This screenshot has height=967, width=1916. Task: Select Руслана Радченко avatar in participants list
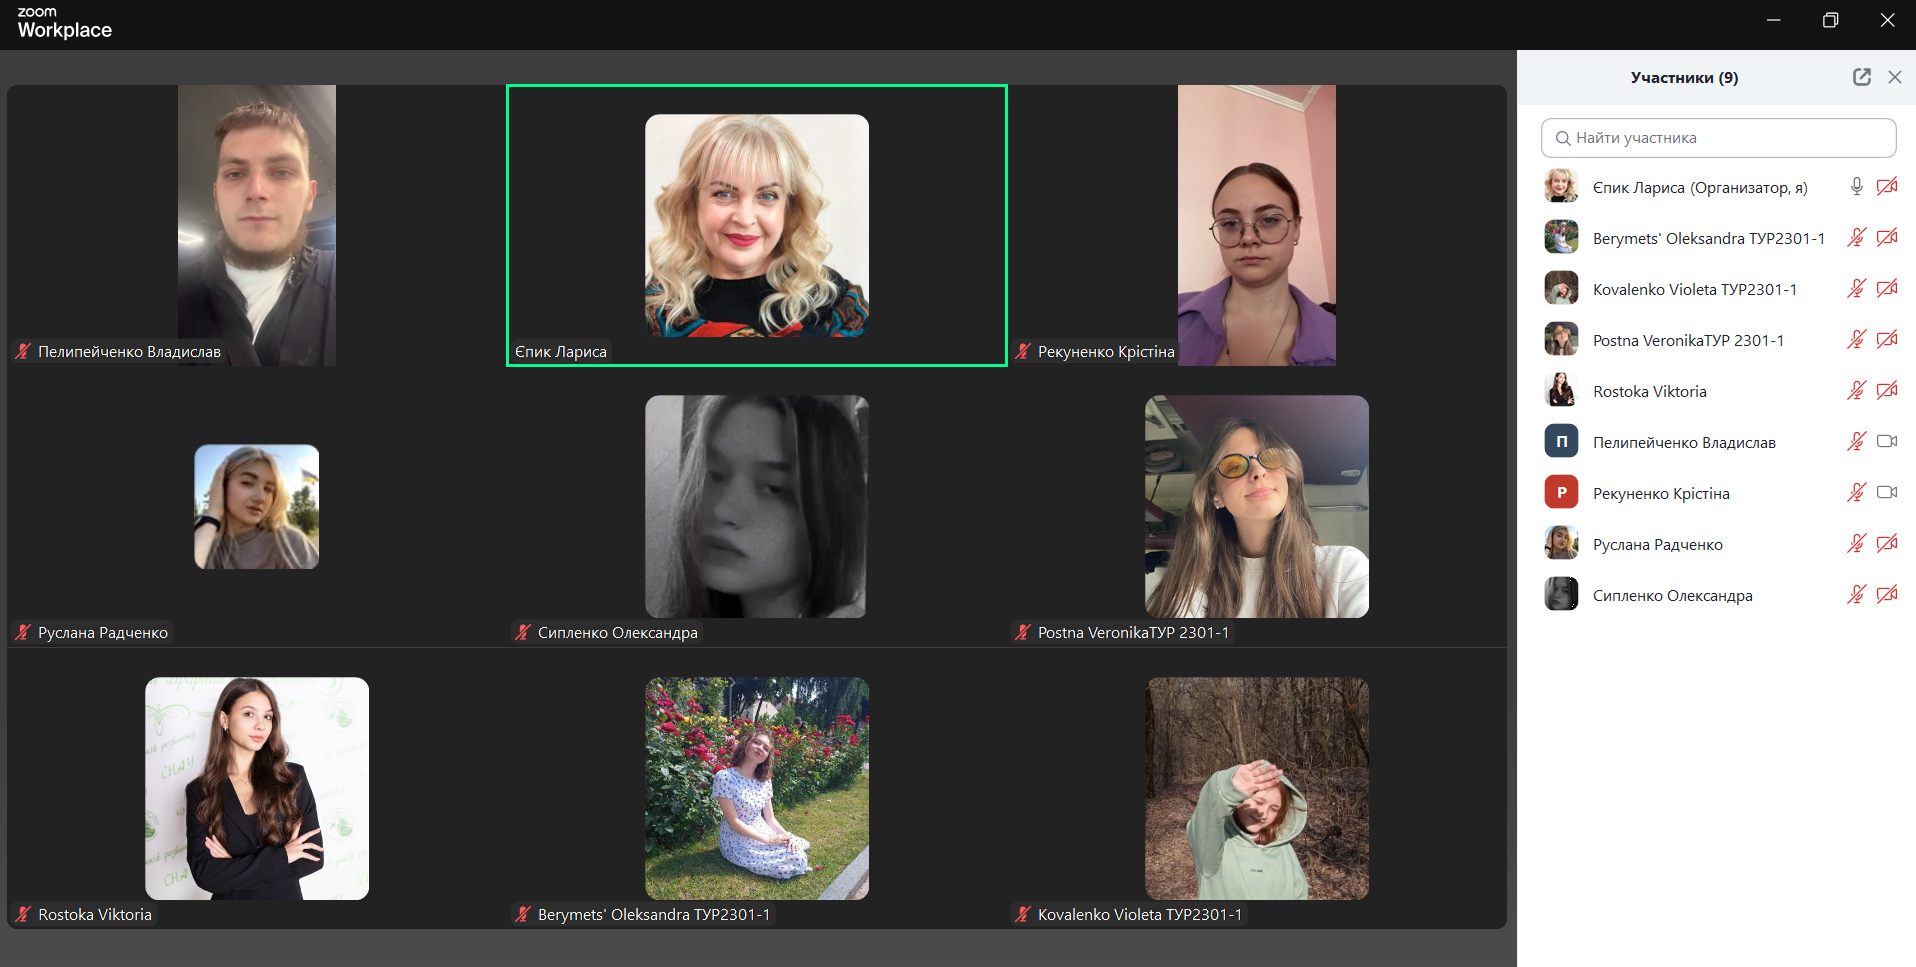1561,543
